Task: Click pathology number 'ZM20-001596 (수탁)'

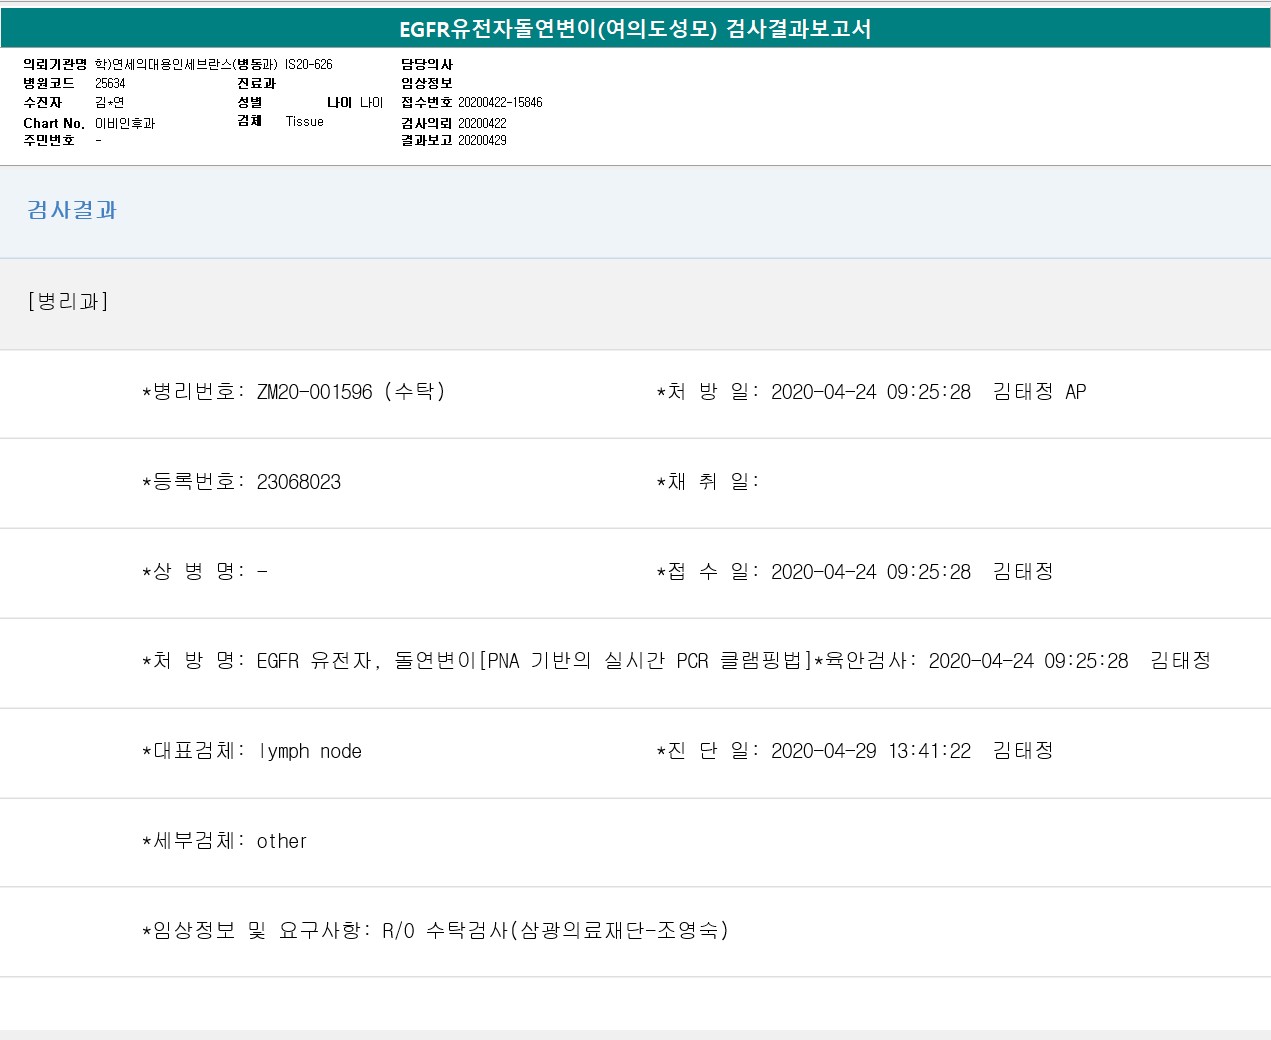Action: [x=351, y=392]
